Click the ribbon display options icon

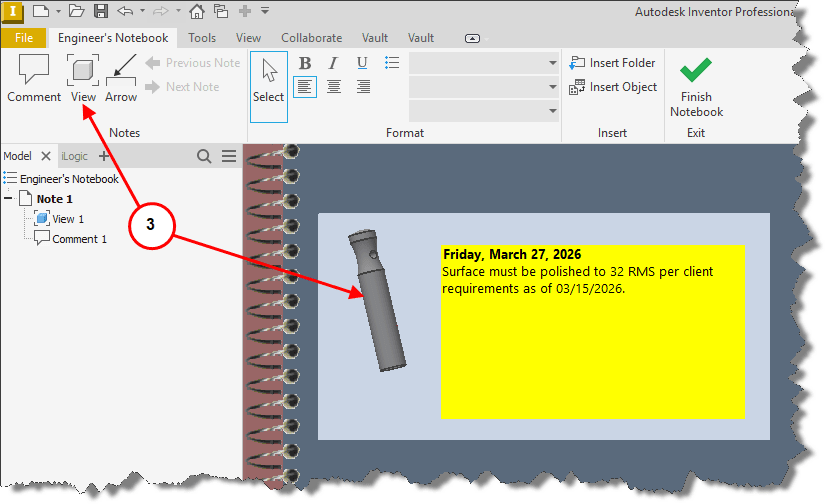(x=472, y=38)
